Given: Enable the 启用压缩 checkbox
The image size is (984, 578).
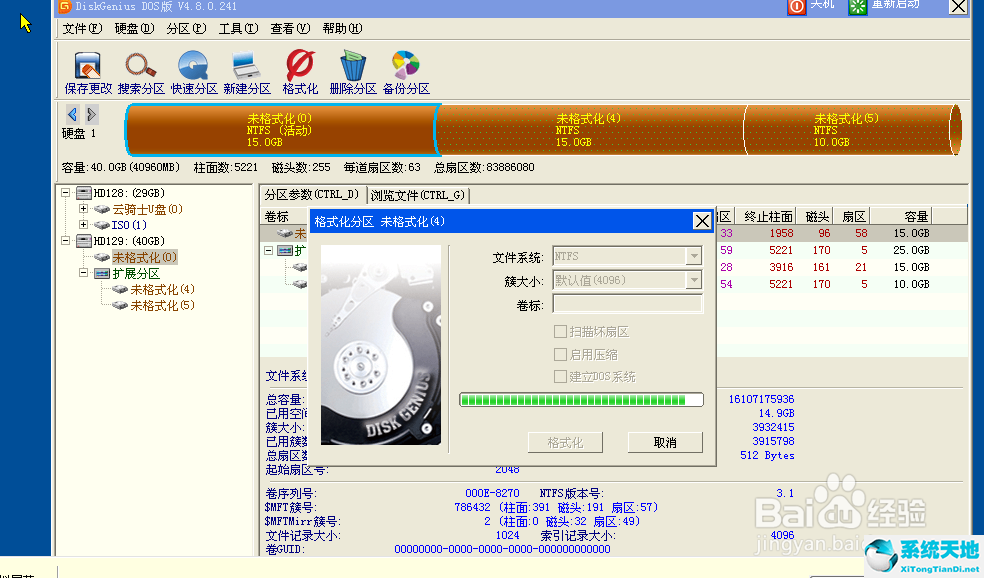Looking at the screenshot, I should pyautogui.click(x=561, y=354).
